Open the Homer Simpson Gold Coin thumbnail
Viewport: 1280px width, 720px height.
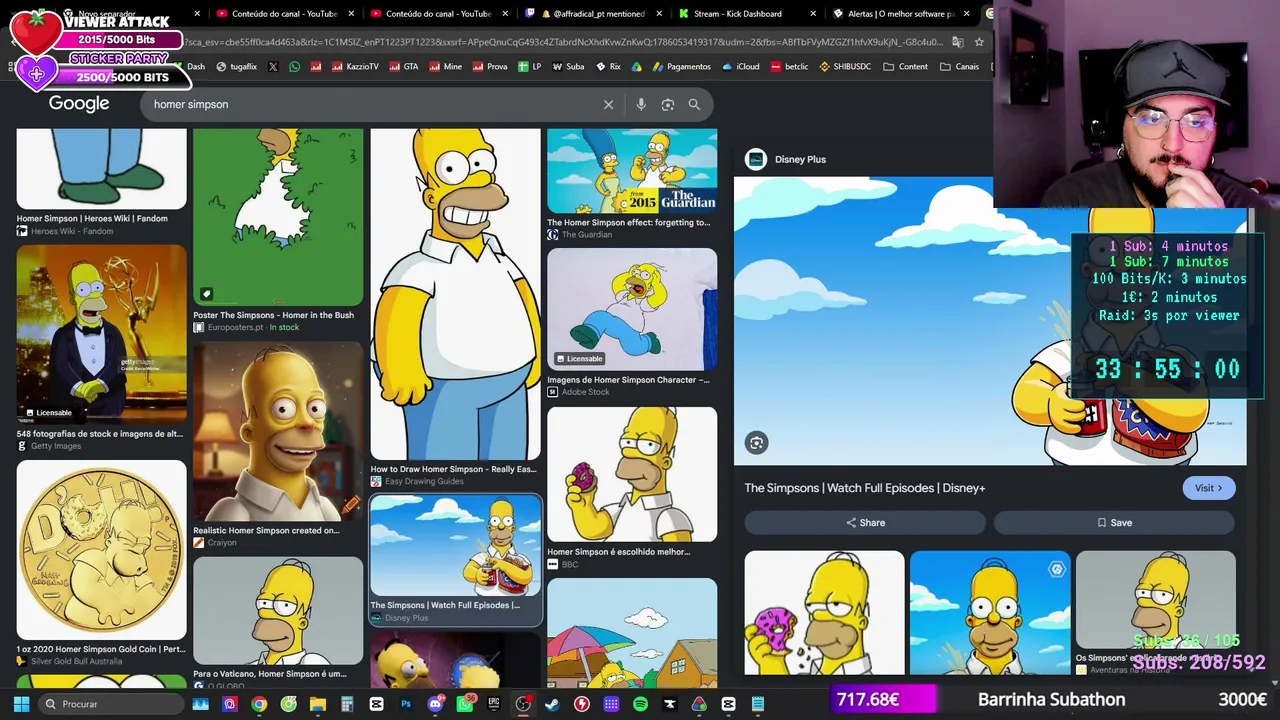101,550
